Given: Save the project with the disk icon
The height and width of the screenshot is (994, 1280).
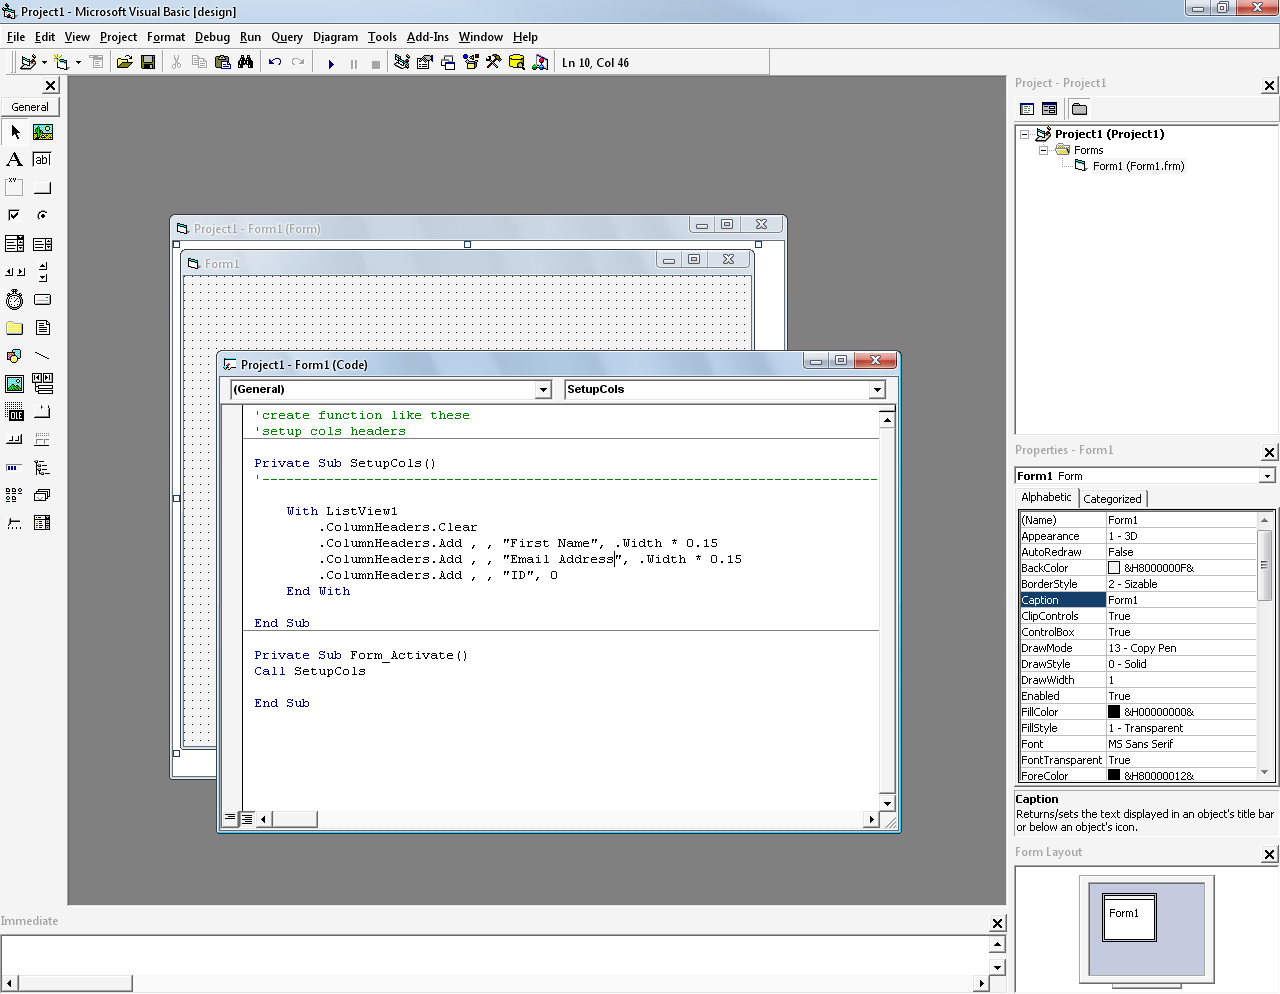Looking at the screenshot, I should (x=148, y=63).
